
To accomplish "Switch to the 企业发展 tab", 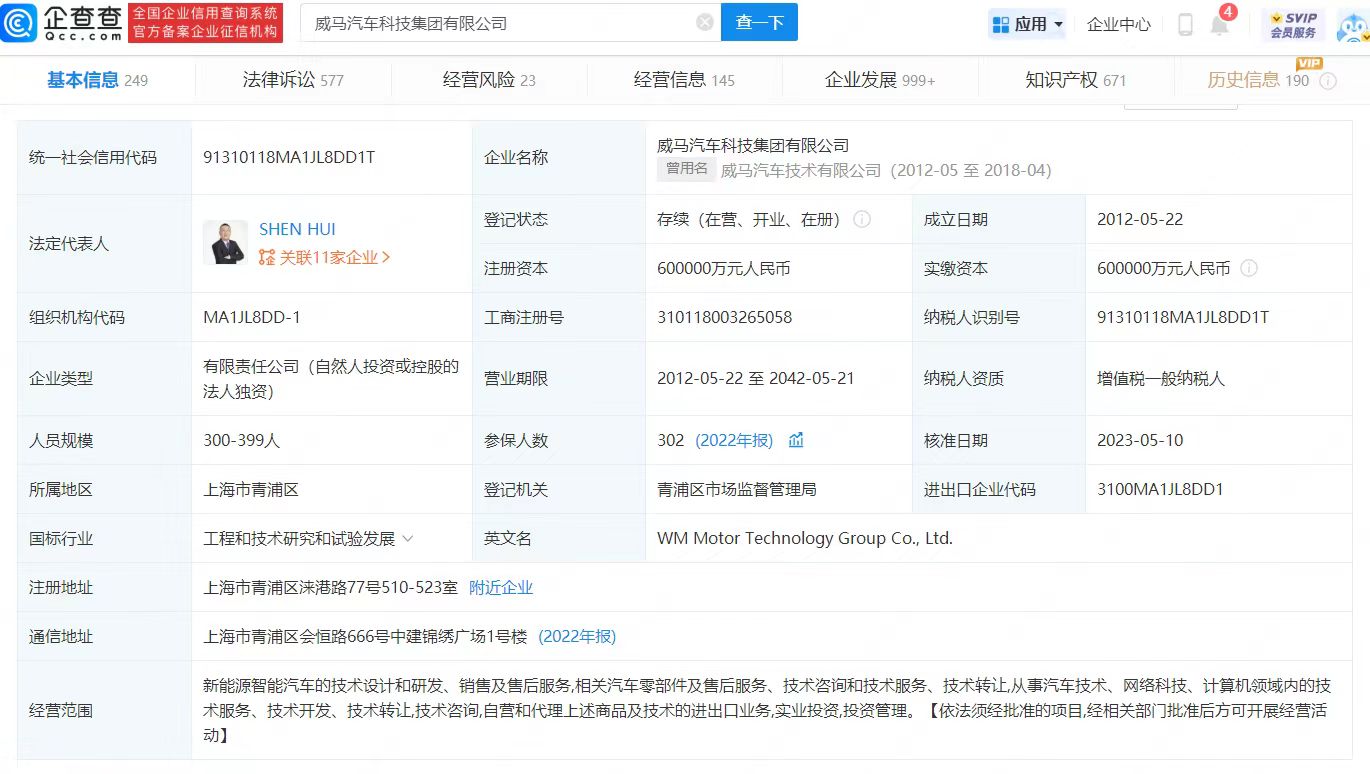I will click(x=880, y=80).
